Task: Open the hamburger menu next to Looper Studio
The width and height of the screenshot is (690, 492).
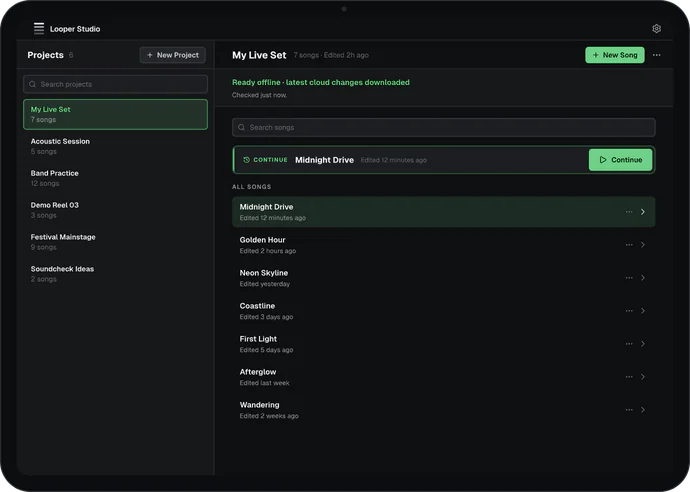Action: [39, 29]
